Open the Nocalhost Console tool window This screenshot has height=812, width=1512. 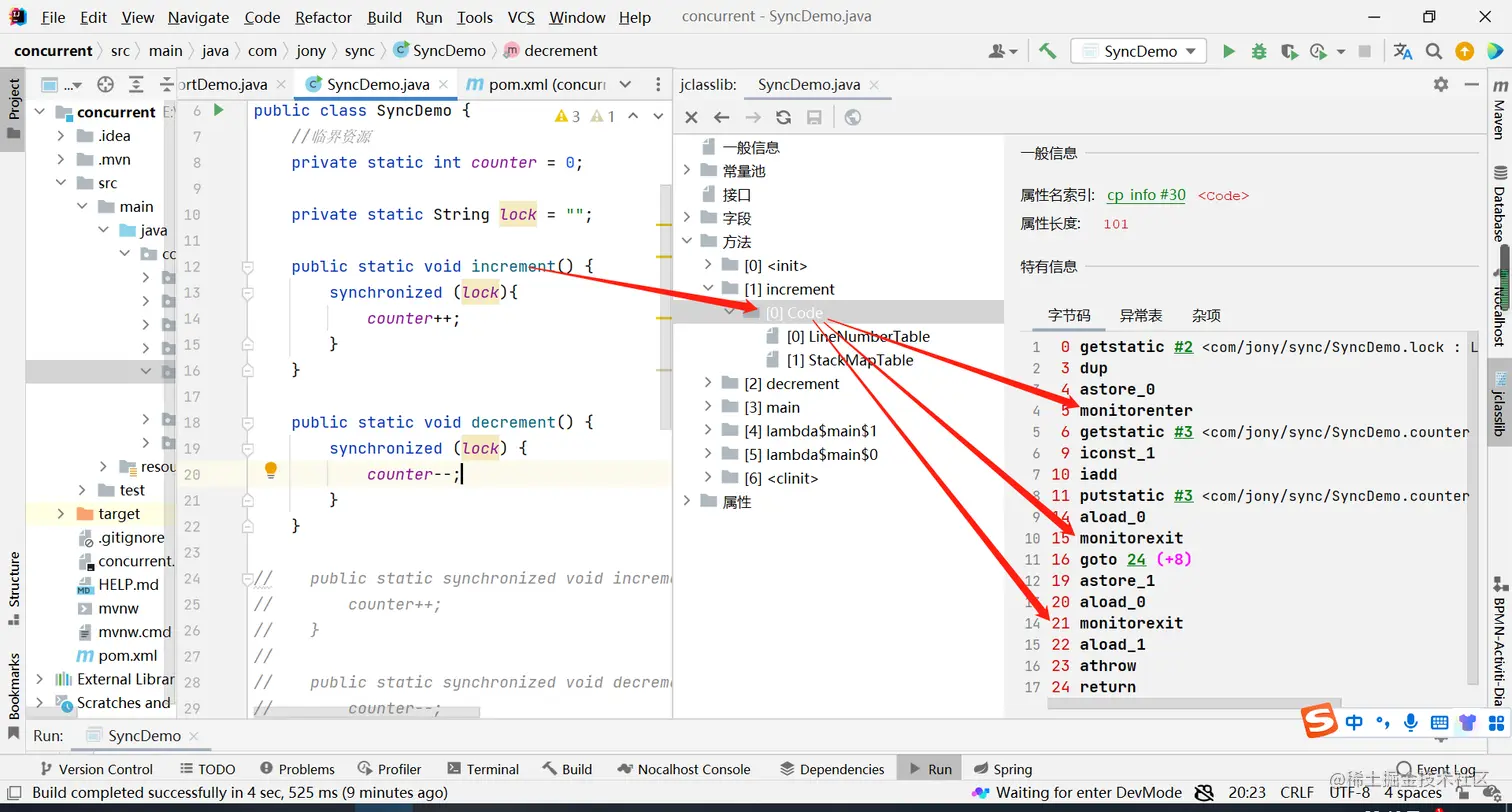pos(684,769)
